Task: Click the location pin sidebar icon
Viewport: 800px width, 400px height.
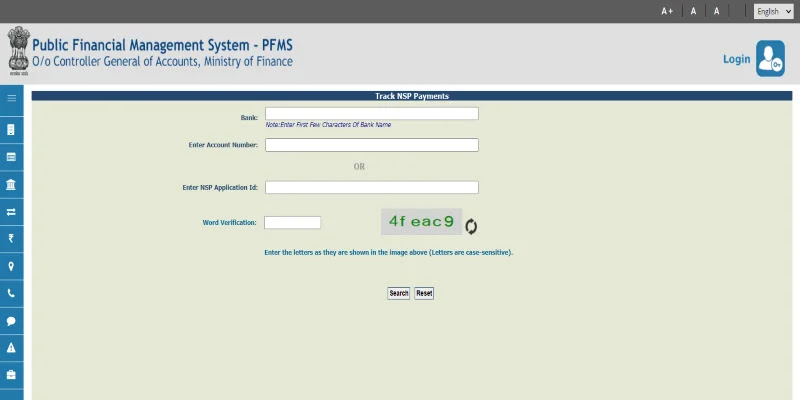Action: [x=11, y=266]
